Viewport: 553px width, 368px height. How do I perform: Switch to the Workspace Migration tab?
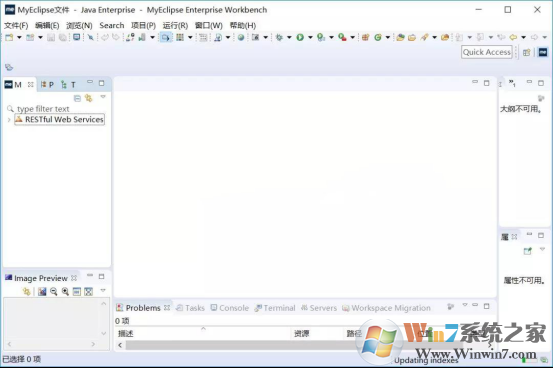[x=387, y=308]
